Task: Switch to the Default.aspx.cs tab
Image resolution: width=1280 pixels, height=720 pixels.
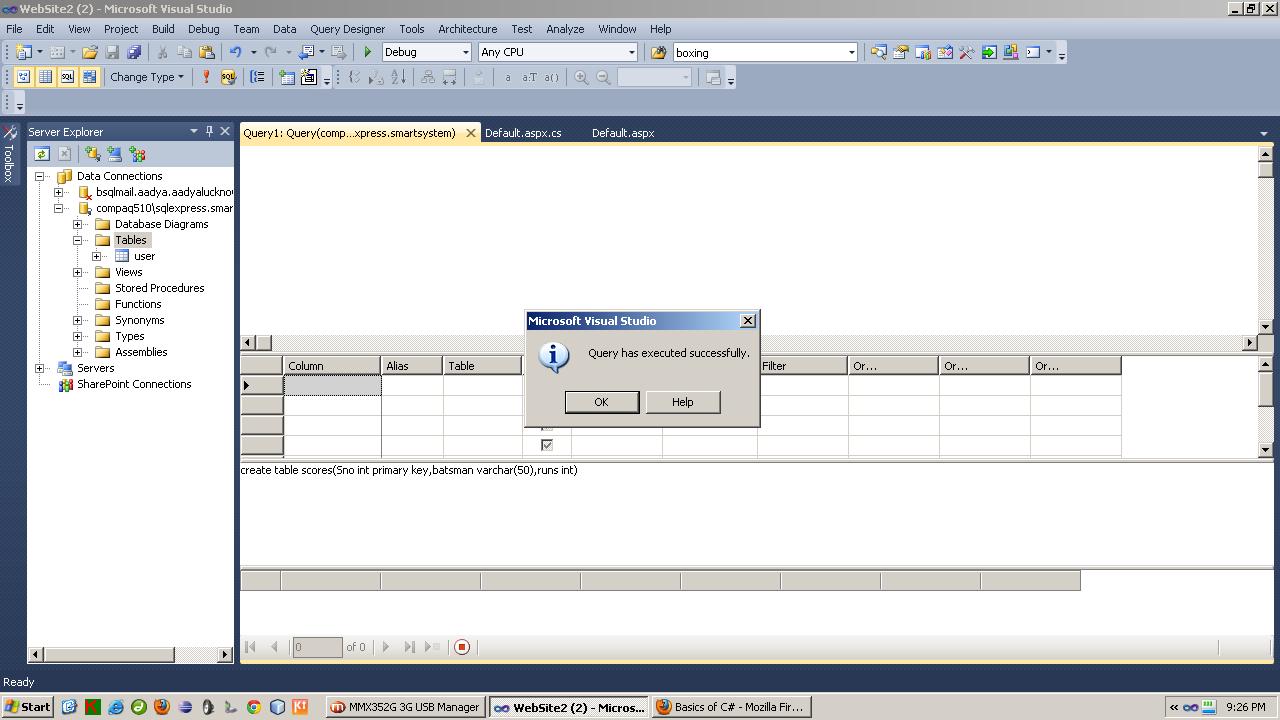Action: [523, 133]
